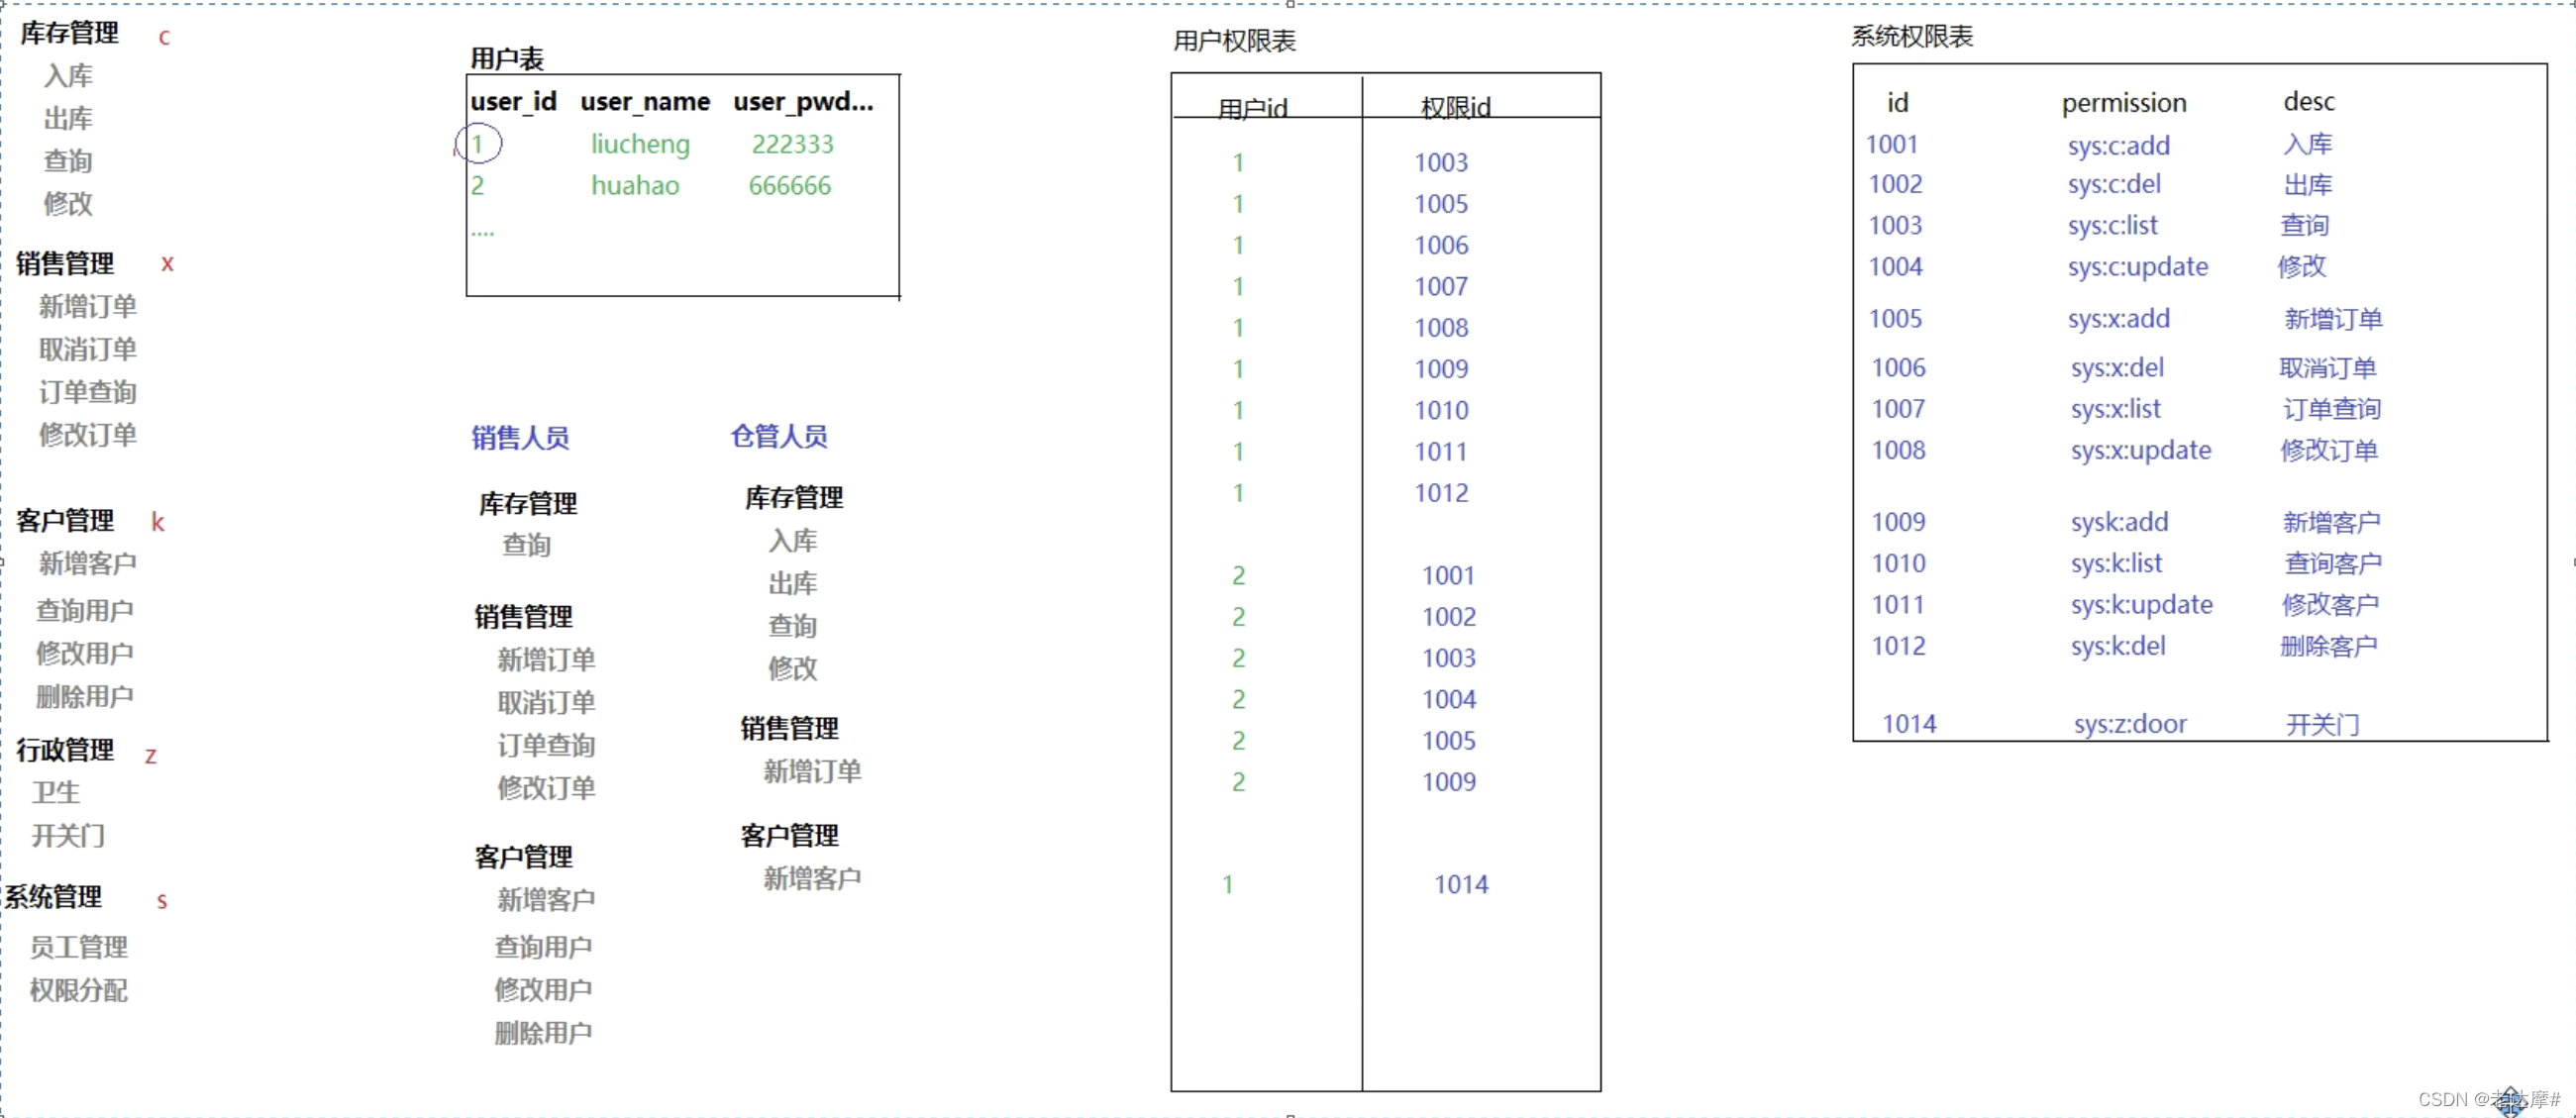Viewport: 2576px width, 1118px height.
Task: Click sys:c:update in the permission column
Action: point(2137,267)
